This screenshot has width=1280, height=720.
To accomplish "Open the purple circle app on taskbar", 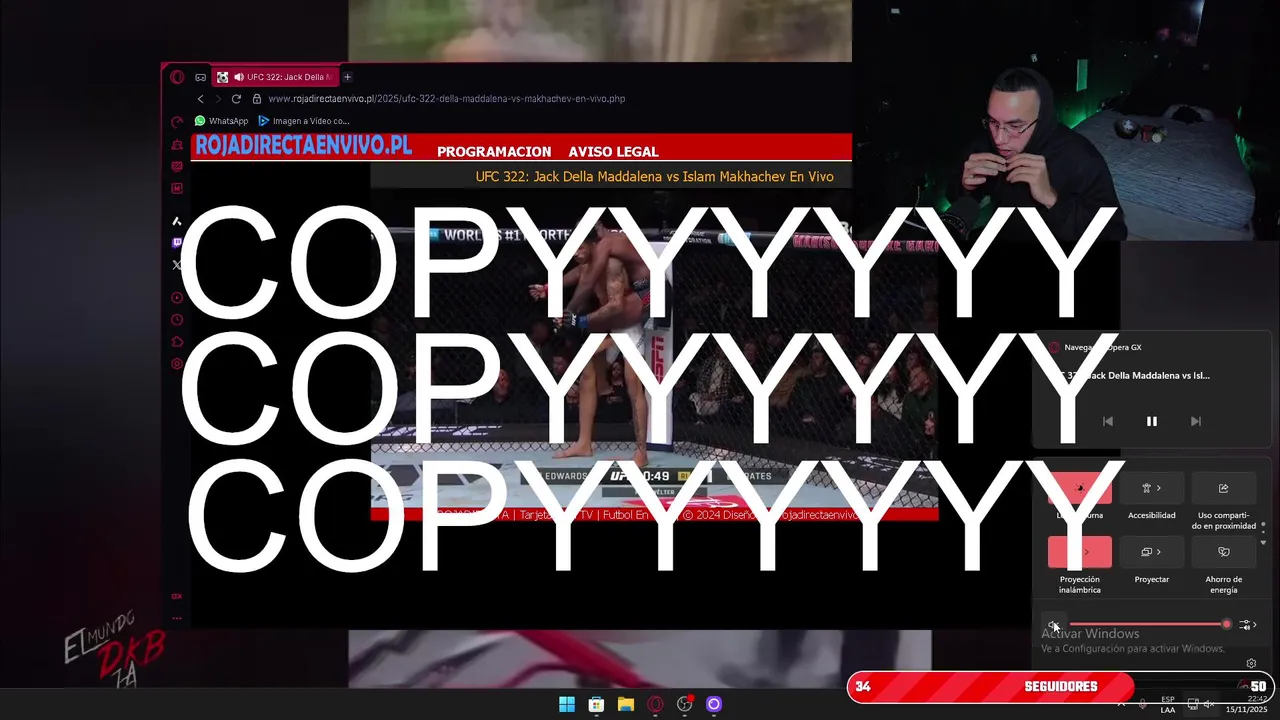I will point(714,704).
